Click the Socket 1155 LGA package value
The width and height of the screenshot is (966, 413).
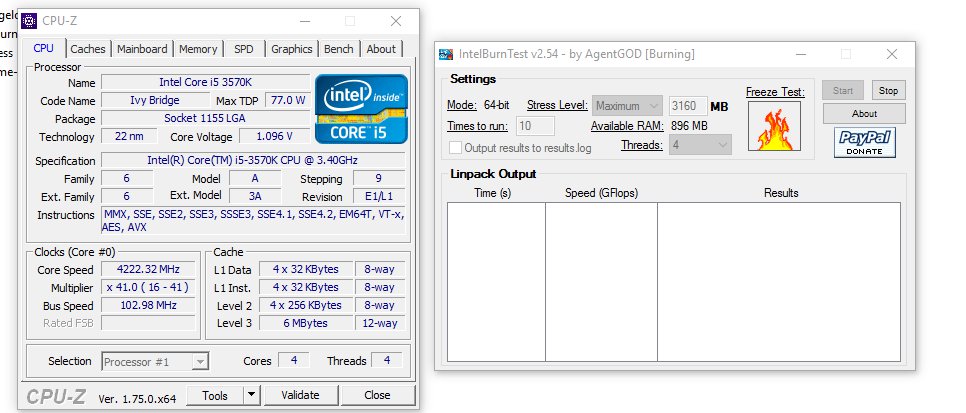205,118
